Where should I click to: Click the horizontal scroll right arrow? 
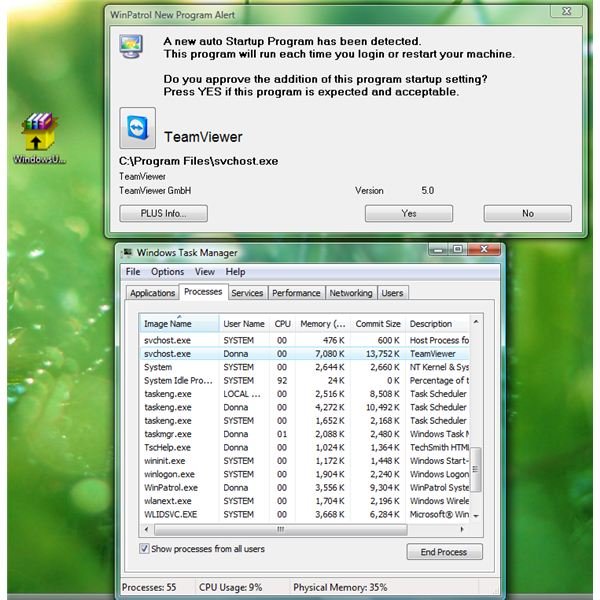coord(462,530)
